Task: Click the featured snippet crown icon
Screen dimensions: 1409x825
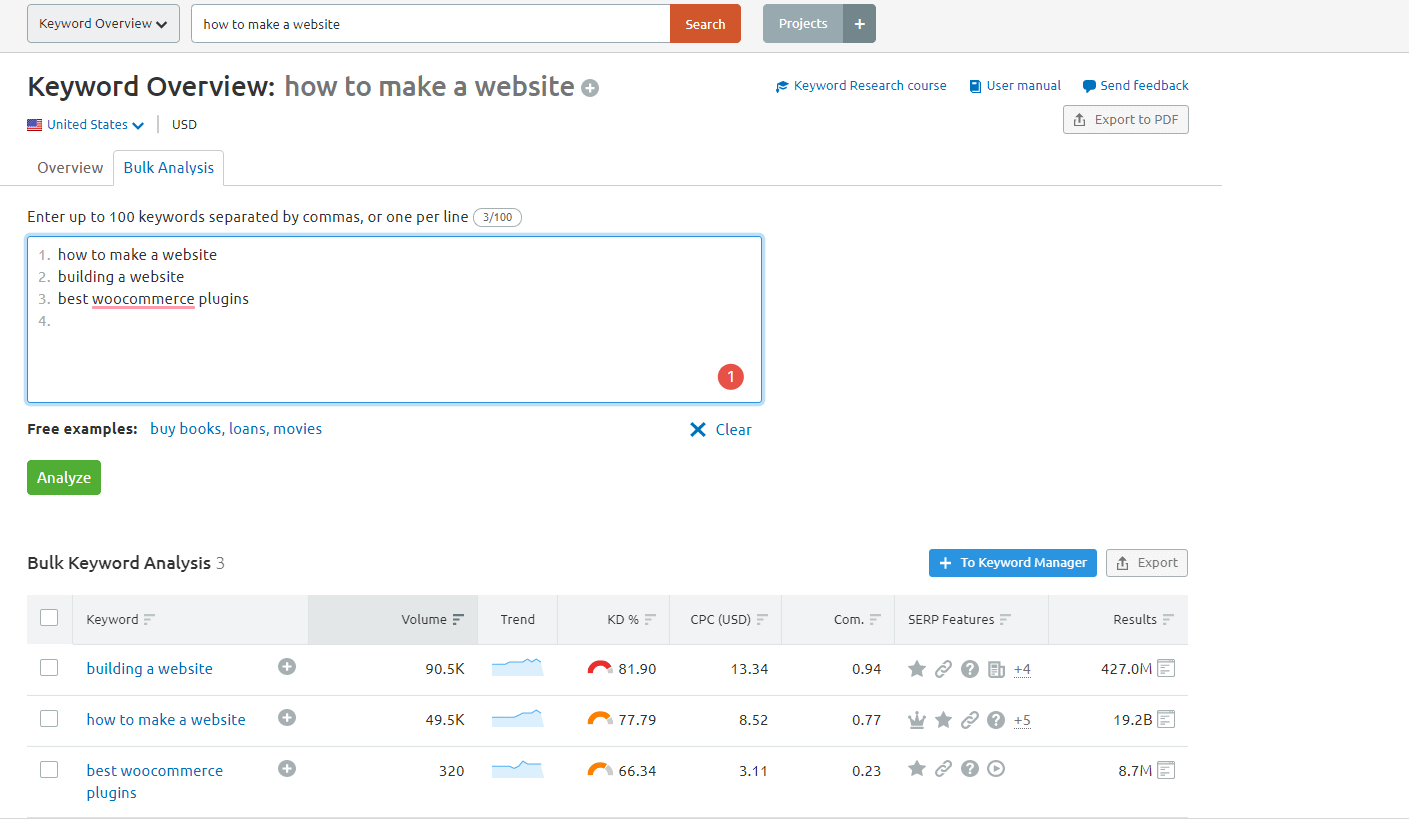Action: pos(917,719)
